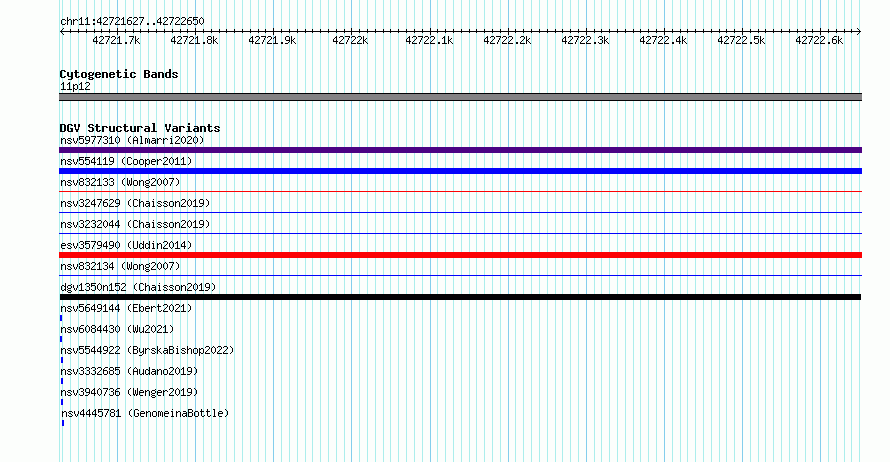The height and width of the screenshot is (462, 890).
Task: Click the 42722.2k ruler label
Action: [x=507, y=40]
